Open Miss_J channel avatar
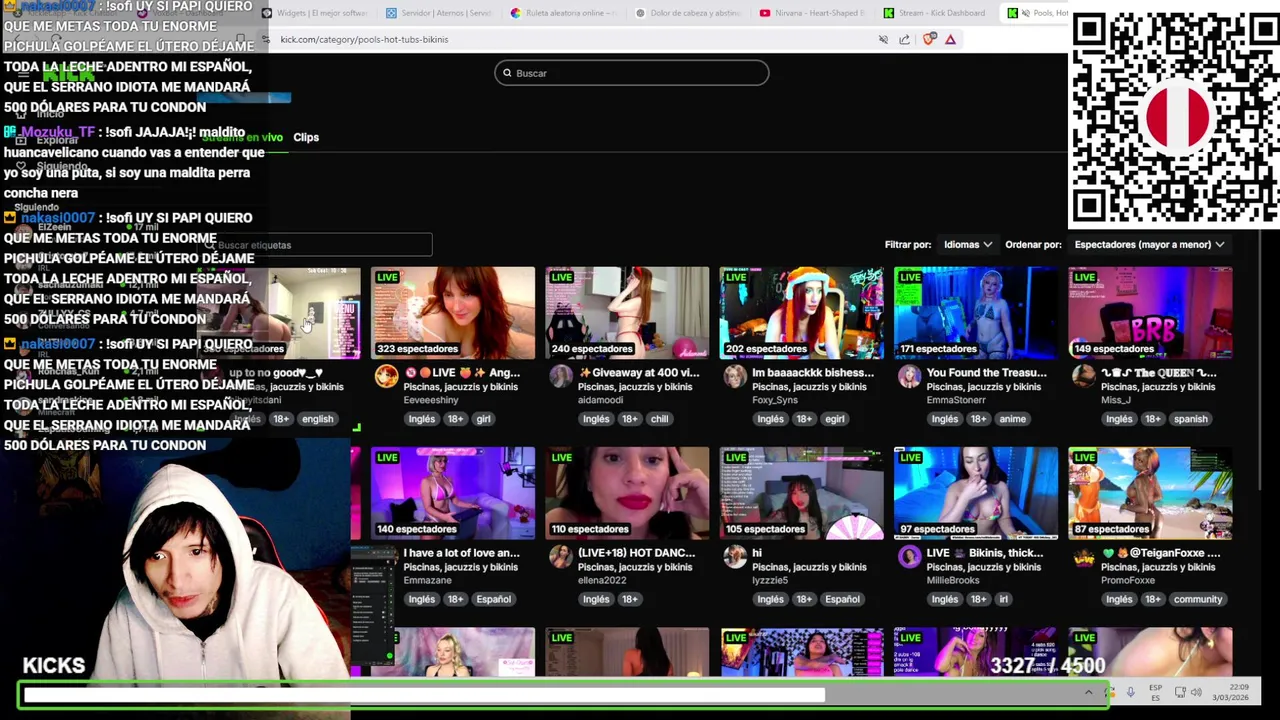The width and height of the screenshot is (1280, 720). click(x=1083, y=376)
